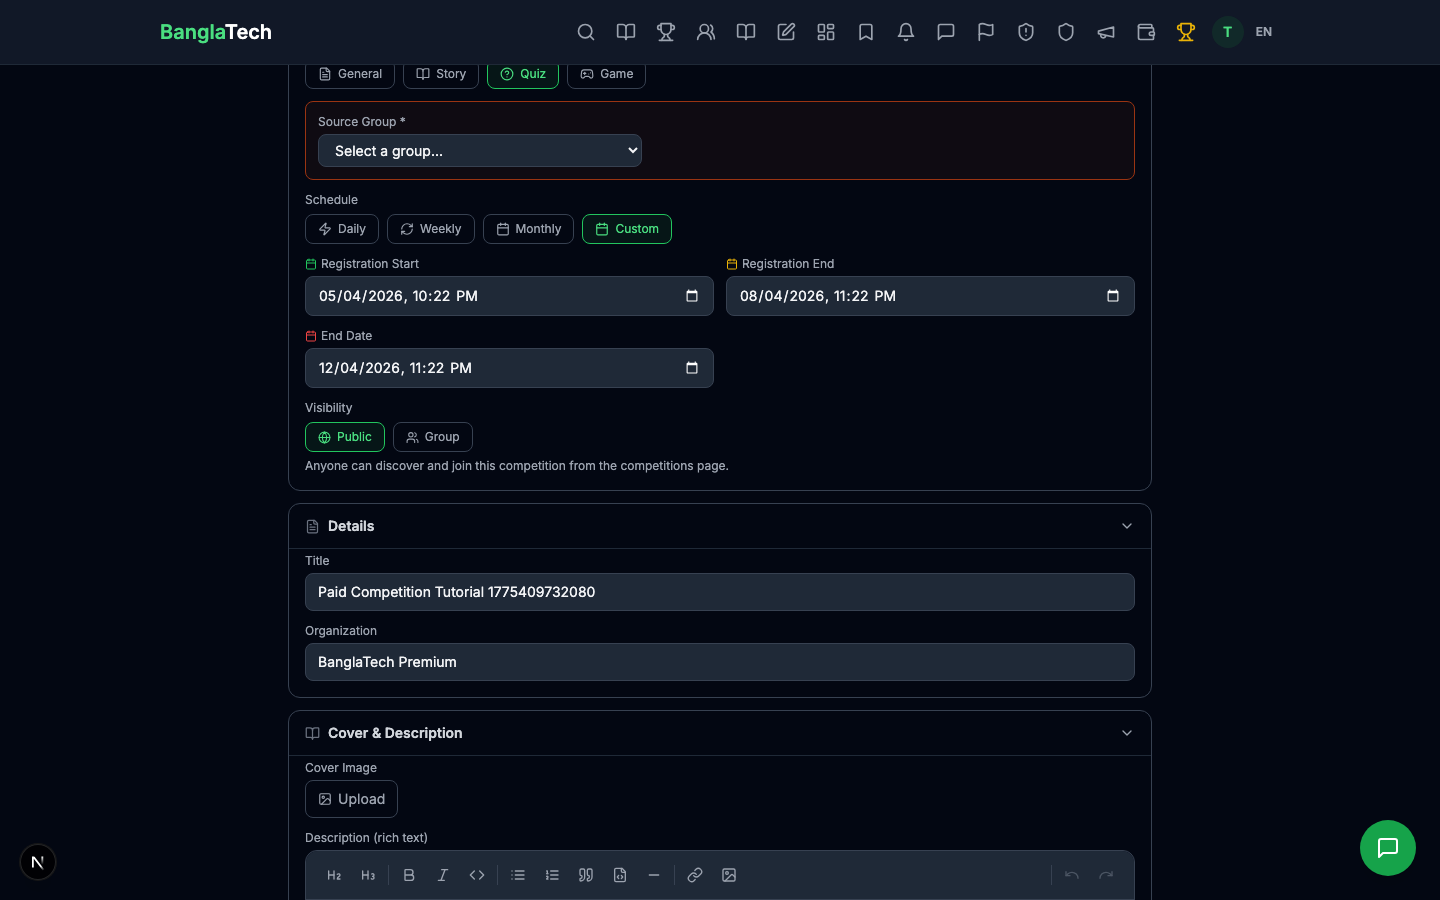Select the Game tab

point(606,73)
